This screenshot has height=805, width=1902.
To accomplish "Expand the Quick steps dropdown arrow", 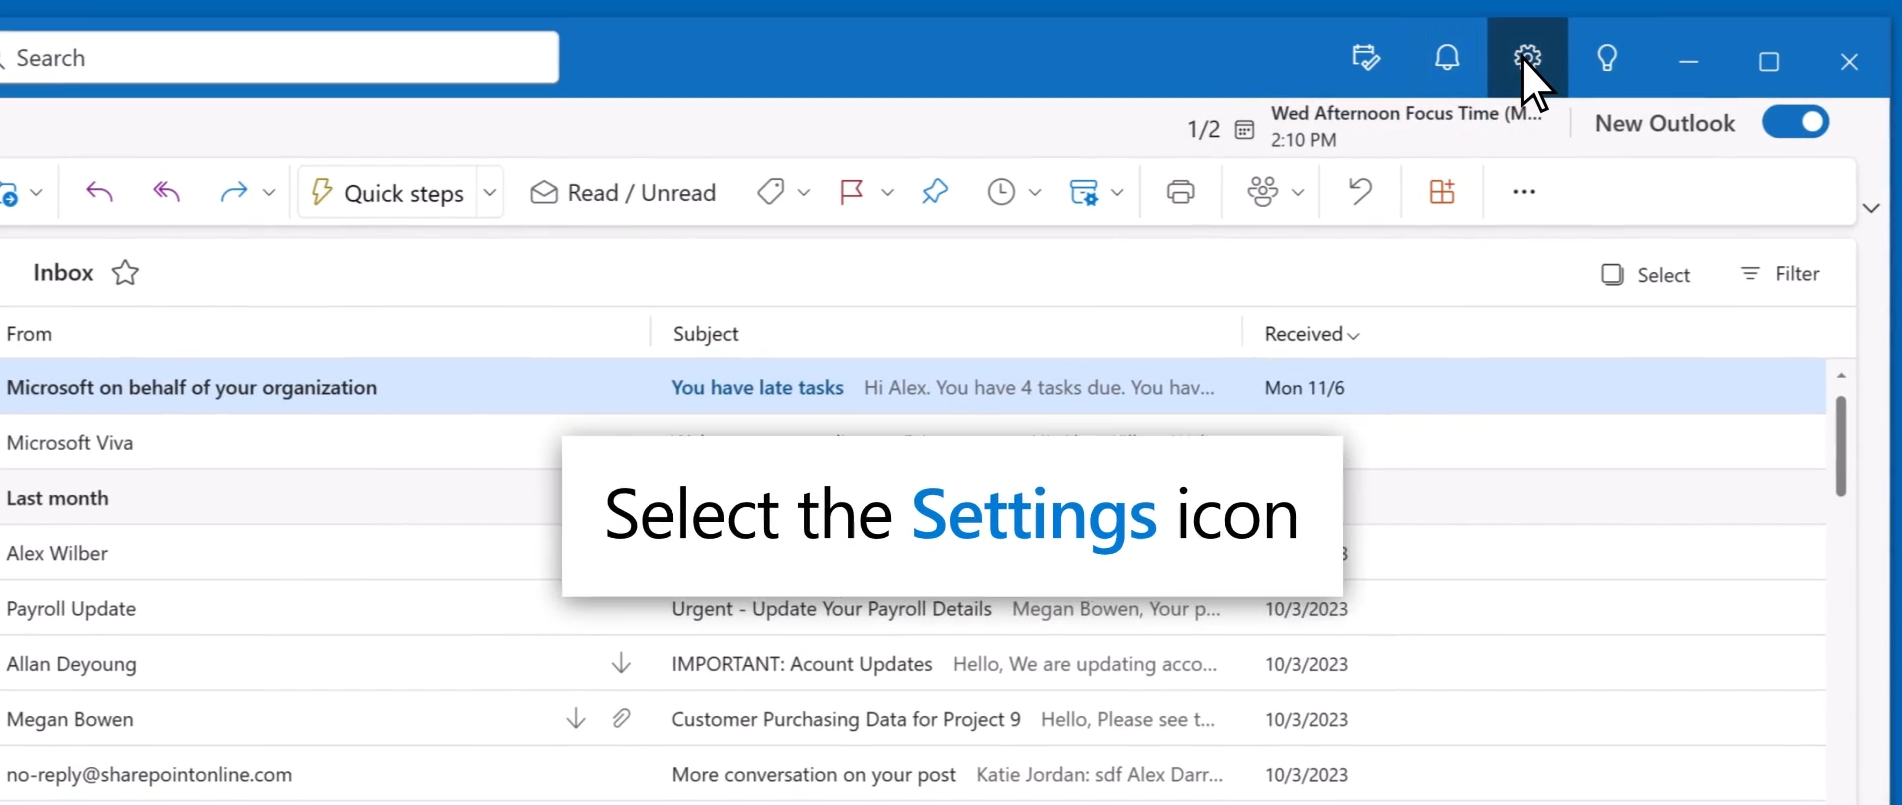I will click(490, 192).
